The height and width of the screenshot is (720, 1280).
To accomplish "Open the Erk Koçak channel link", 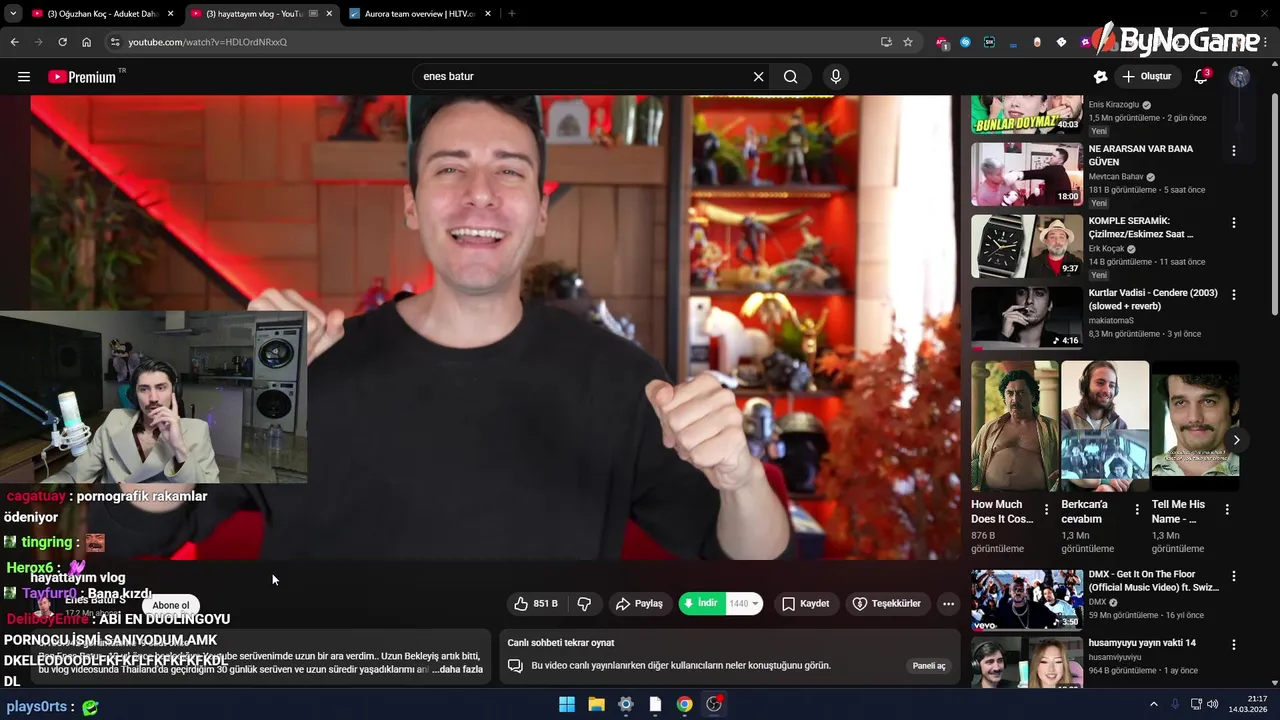I will (1106, 249).
